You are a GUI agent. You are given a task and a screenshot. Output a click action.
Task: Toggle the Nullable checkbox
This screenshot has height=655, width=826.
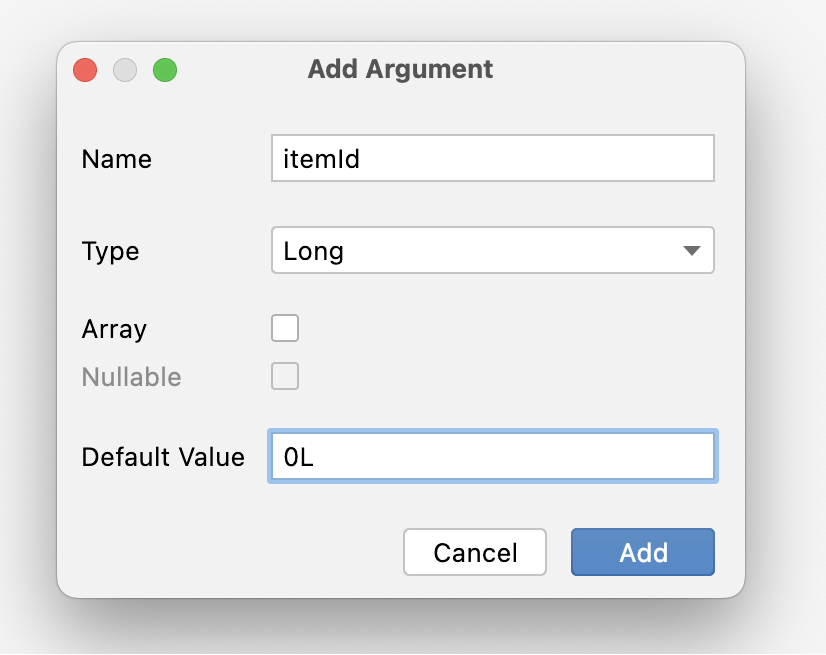(285, 377)
